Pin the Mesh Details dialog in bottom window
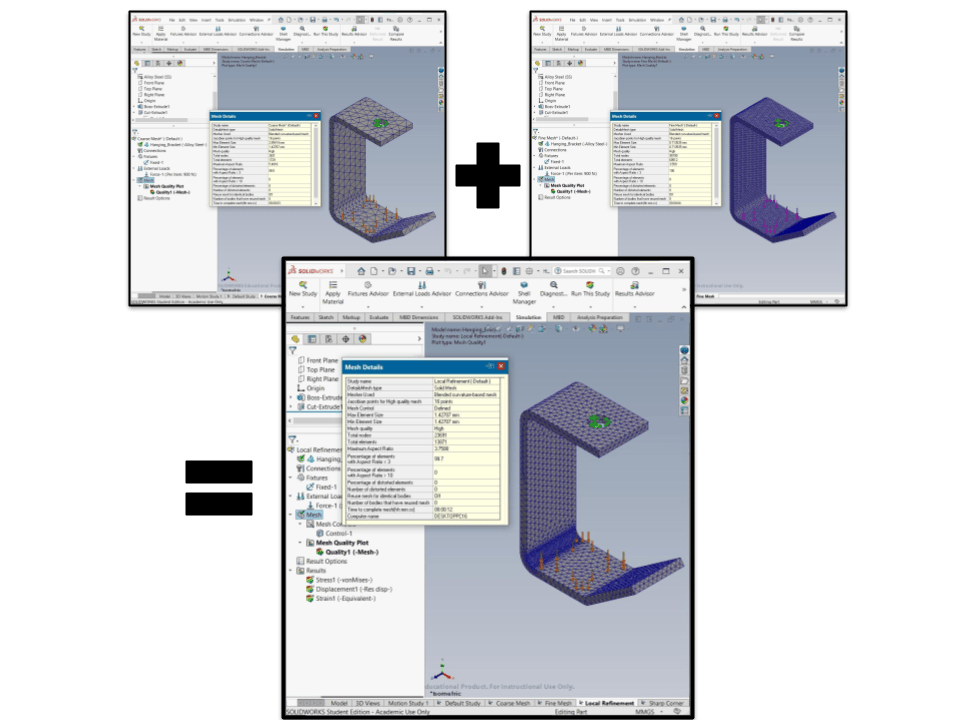 tap(490, 366)
